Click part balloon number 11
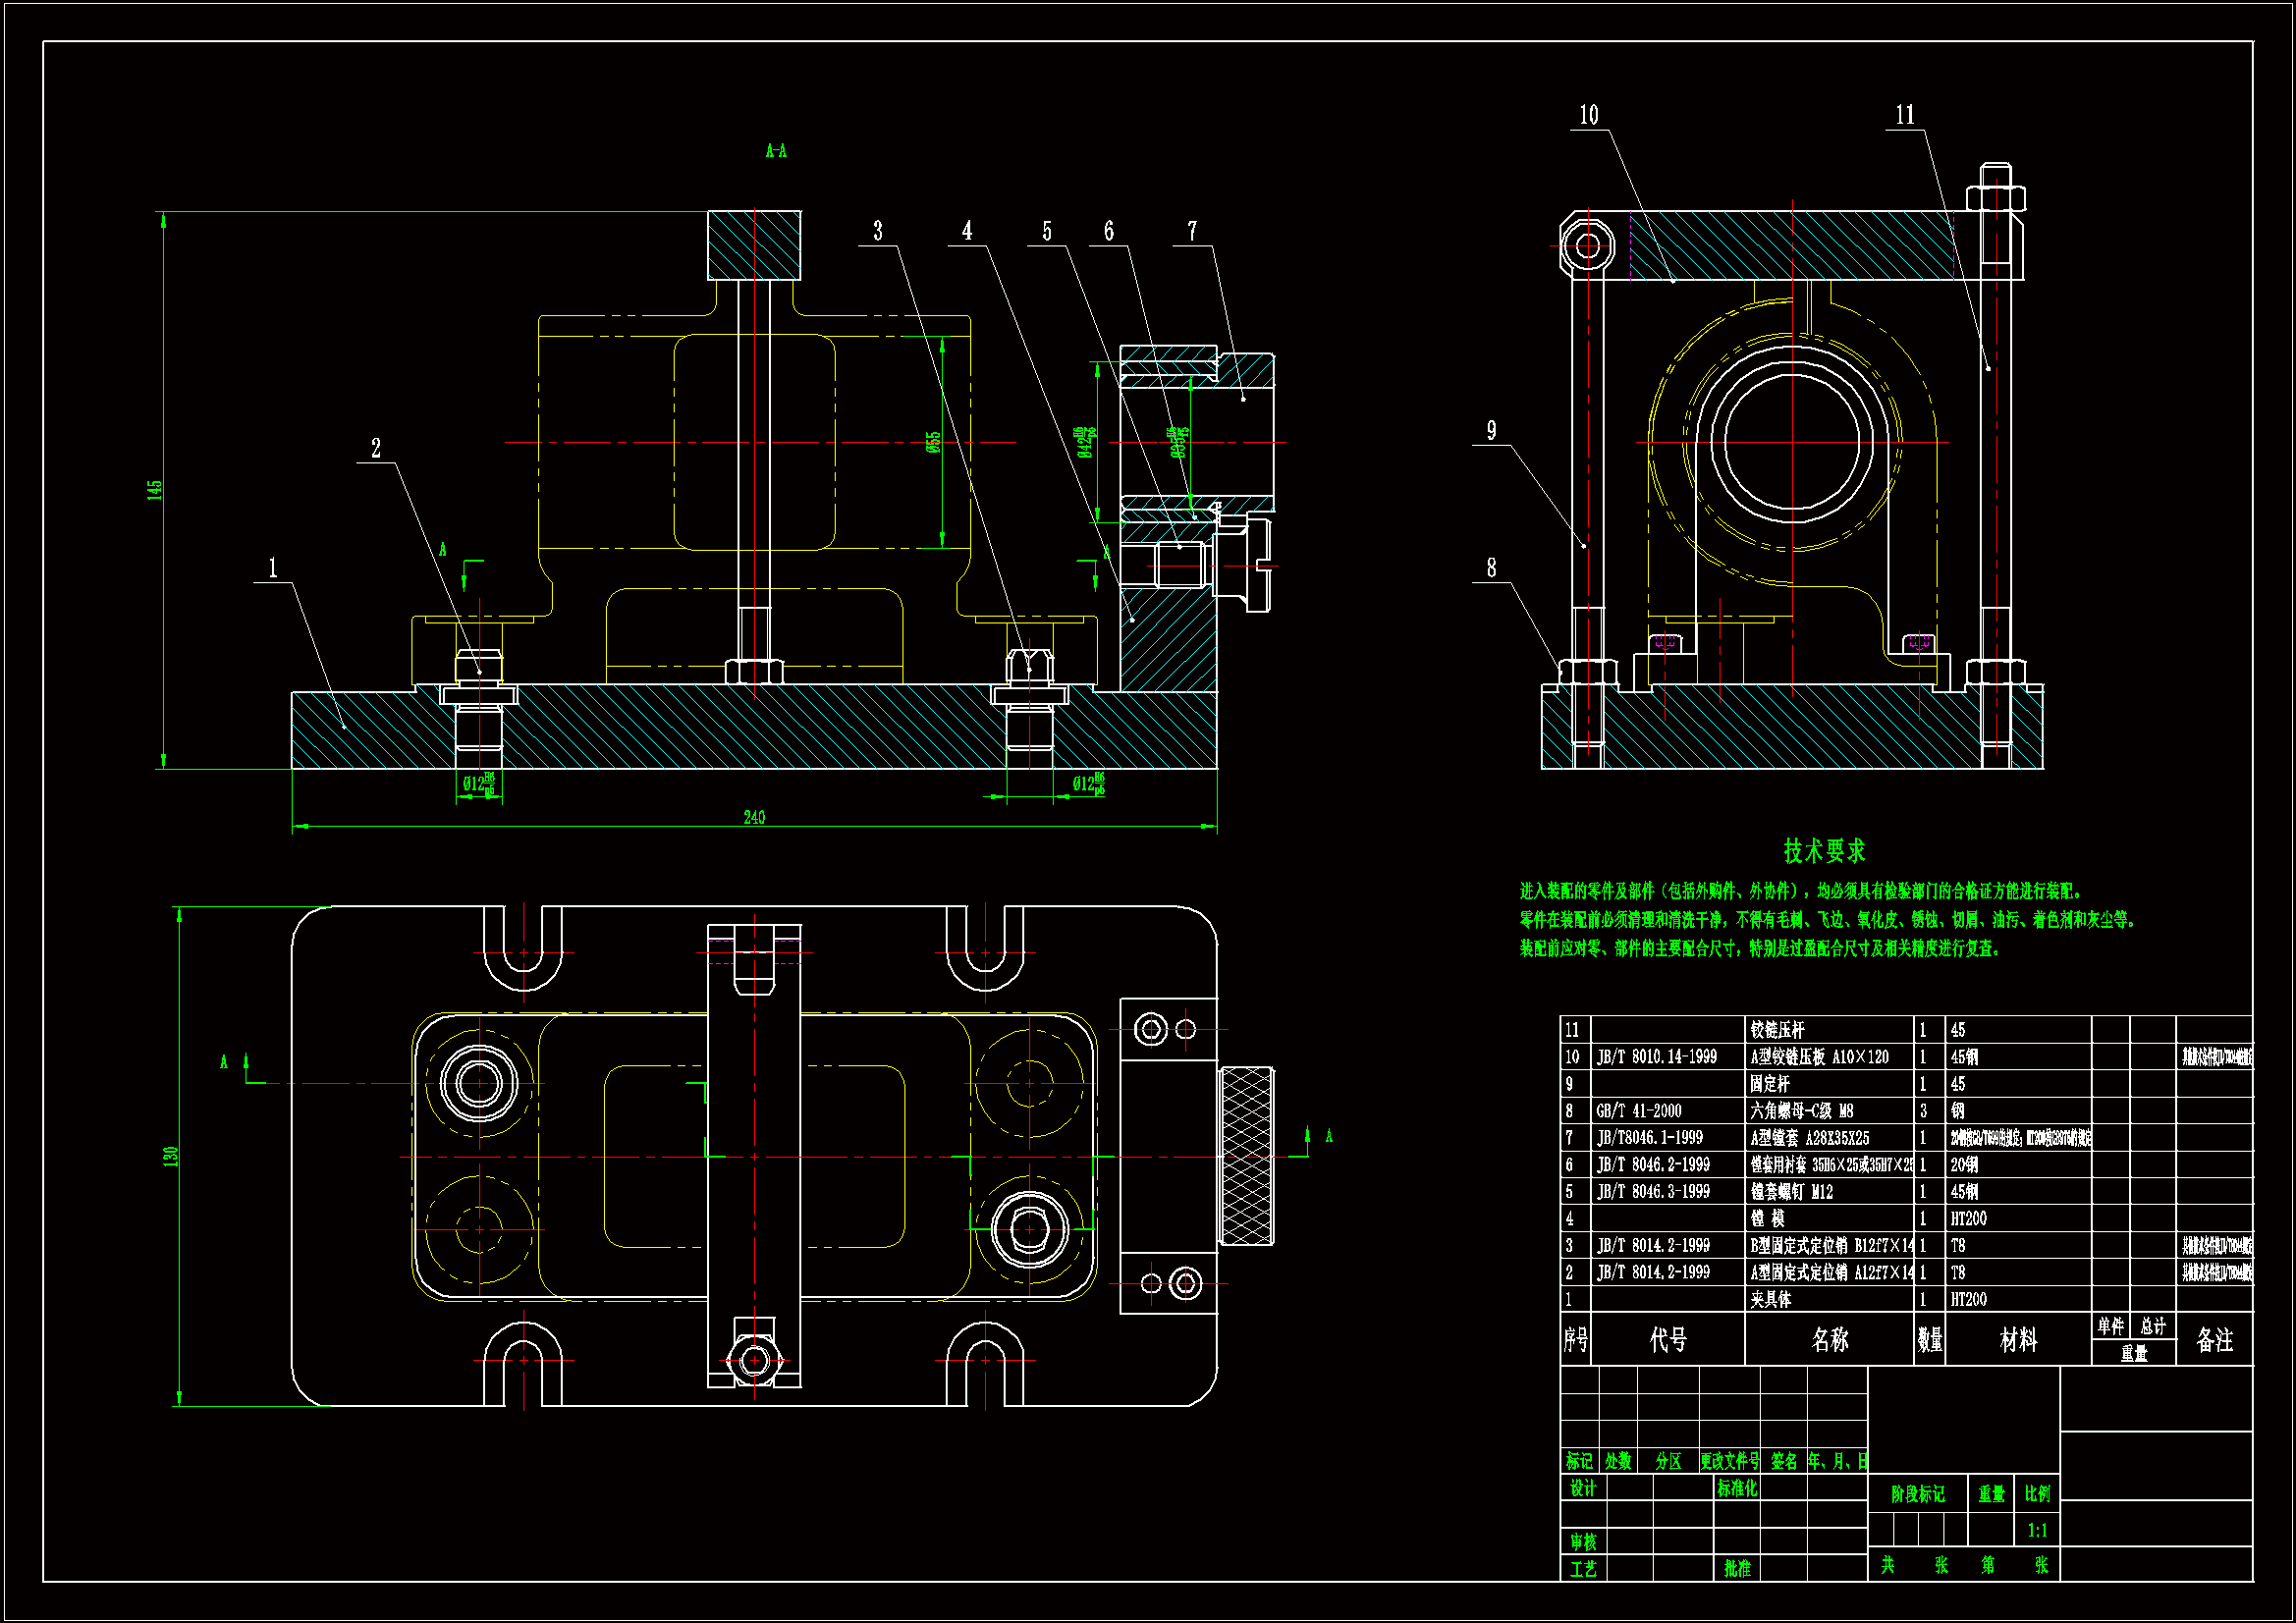The height and width of the screenshot is (1623, 2296). [x=1904, y=115]
